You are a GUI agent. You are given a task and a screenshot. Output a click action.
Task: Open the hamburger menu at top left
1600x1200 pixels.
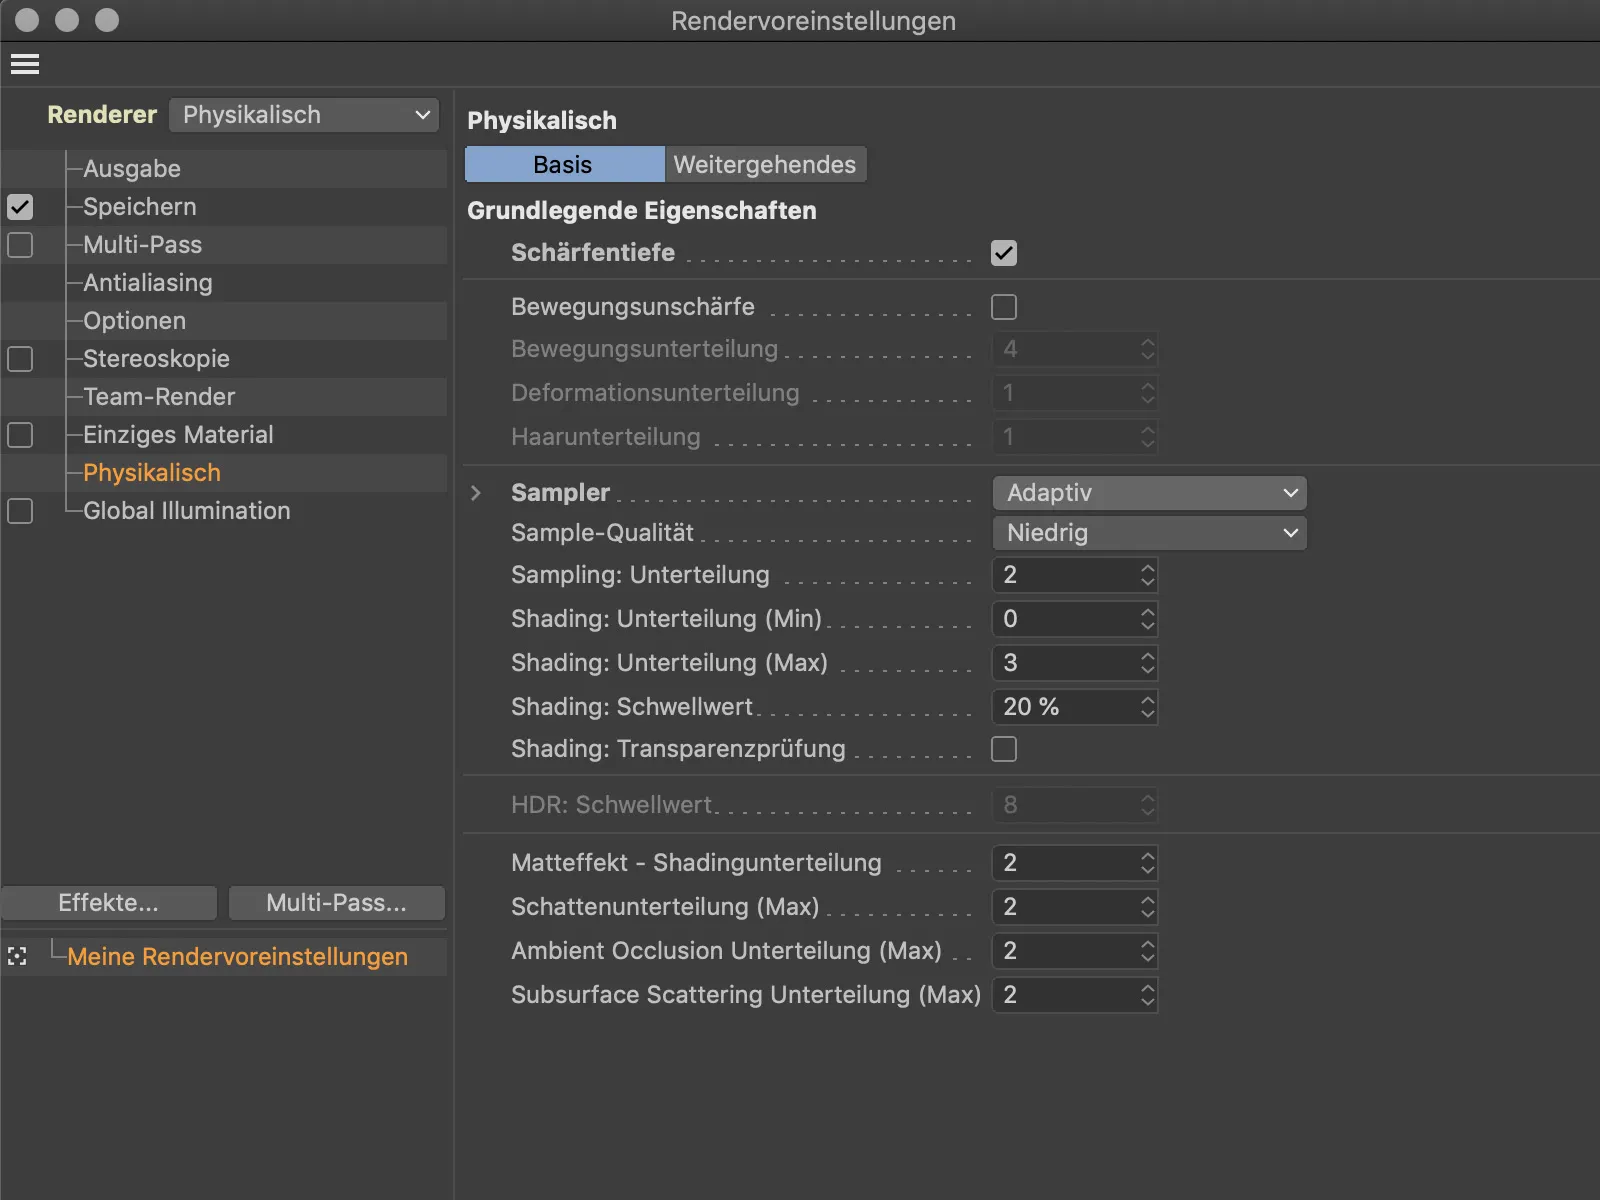point(24,63)
